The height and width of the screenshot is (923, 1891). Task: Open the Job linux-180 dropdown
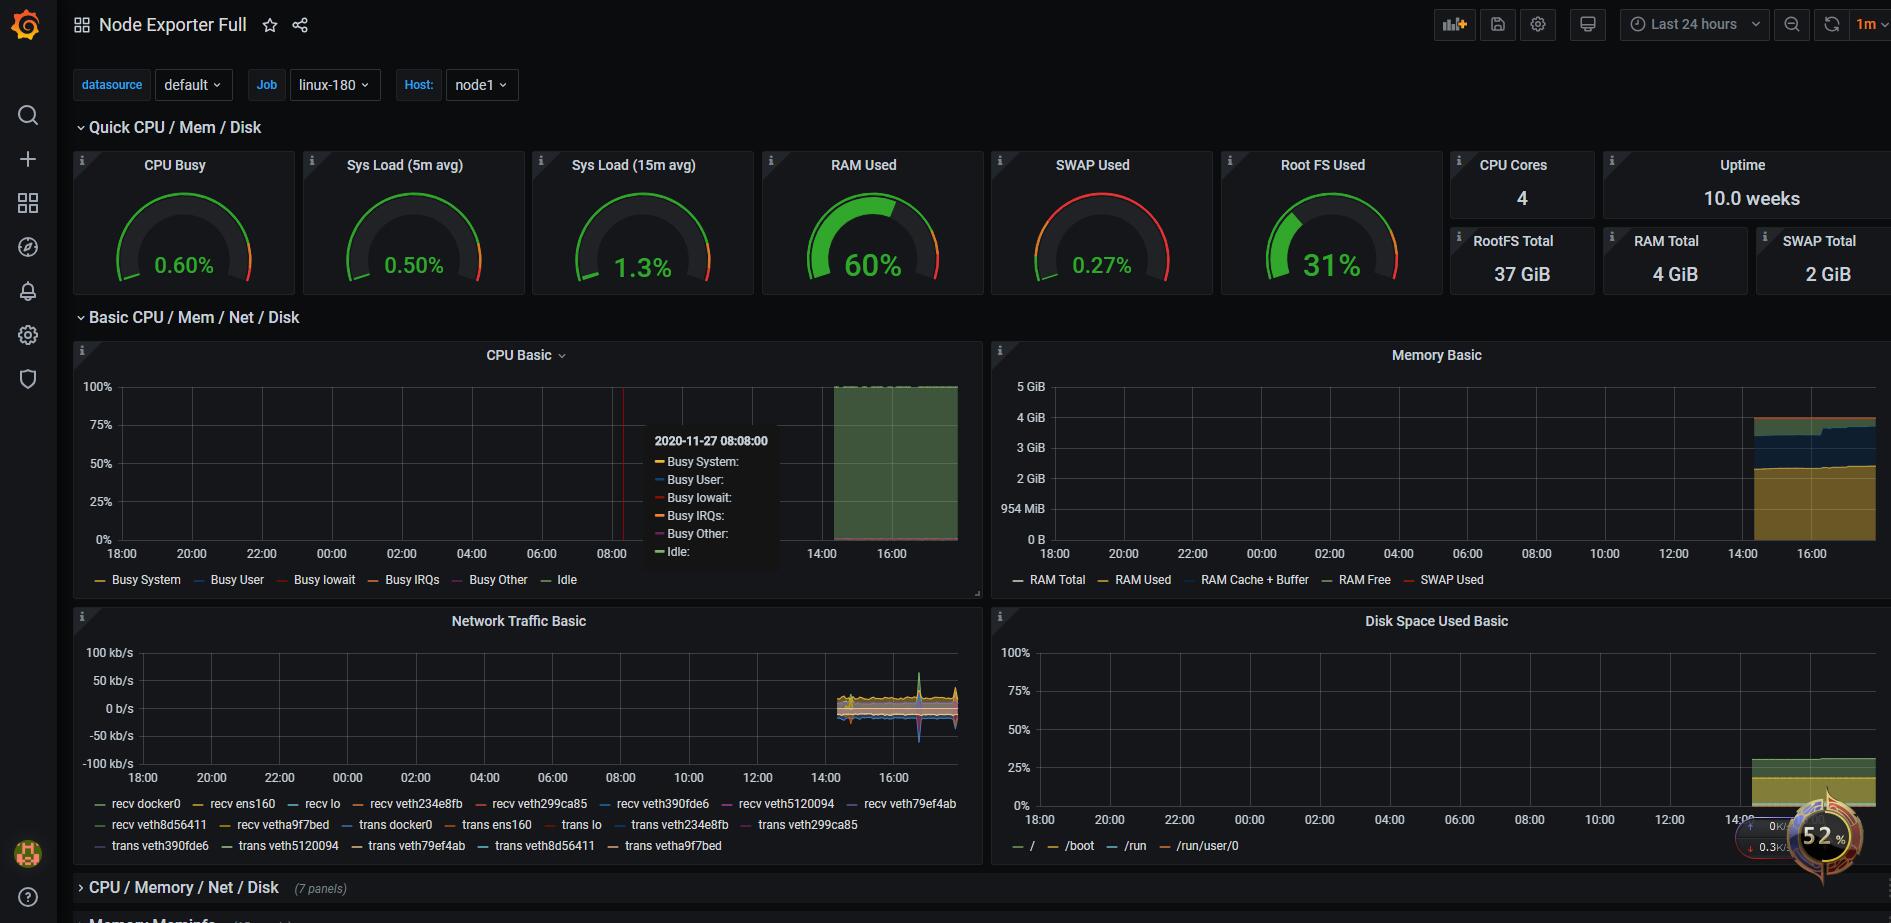(335, 85)
